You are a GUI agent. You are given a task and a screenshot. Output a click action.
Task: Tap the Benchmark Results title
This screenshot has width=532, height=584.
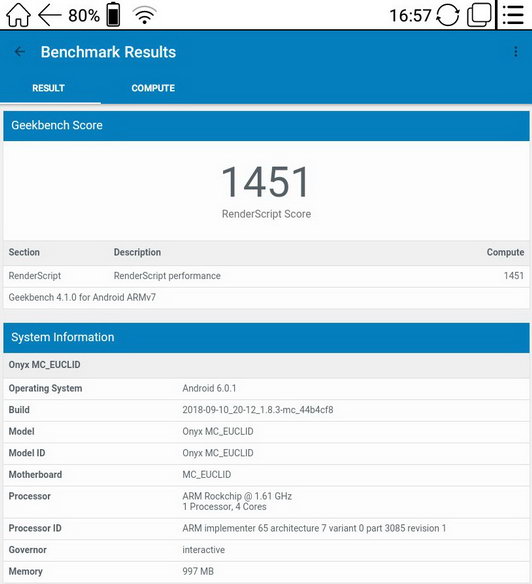pyautogui.click(x=108, y=52)
